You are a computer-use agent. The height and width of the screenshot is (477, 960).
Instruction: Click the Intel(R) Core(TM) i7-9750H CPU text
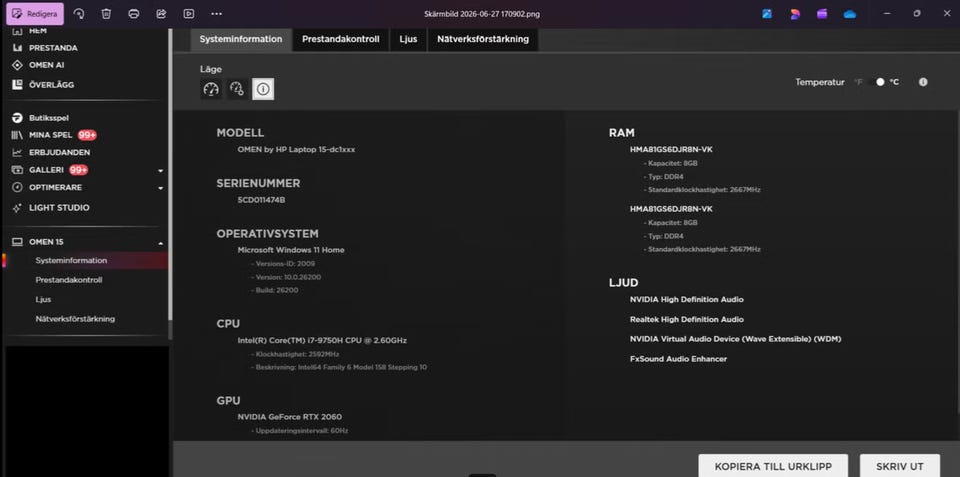[322, 340]
